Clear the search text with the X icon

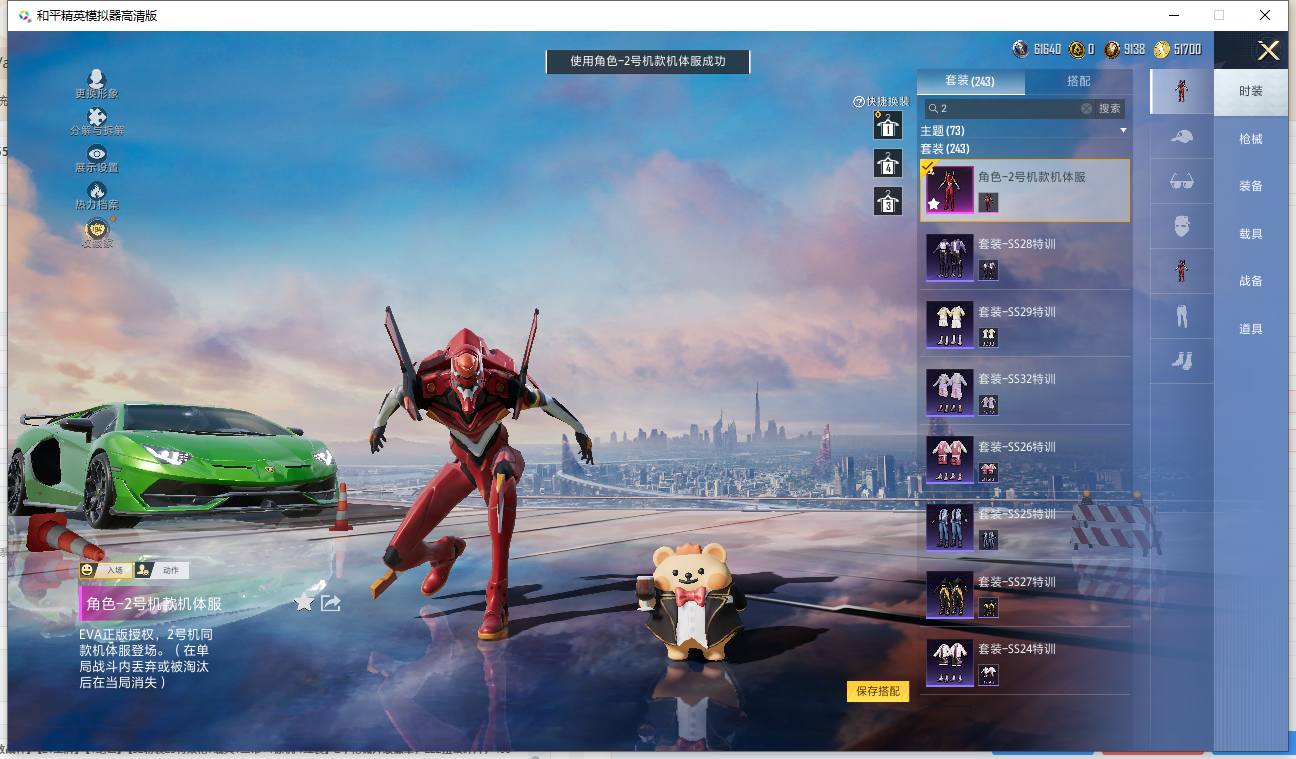tap(1086, 108)
